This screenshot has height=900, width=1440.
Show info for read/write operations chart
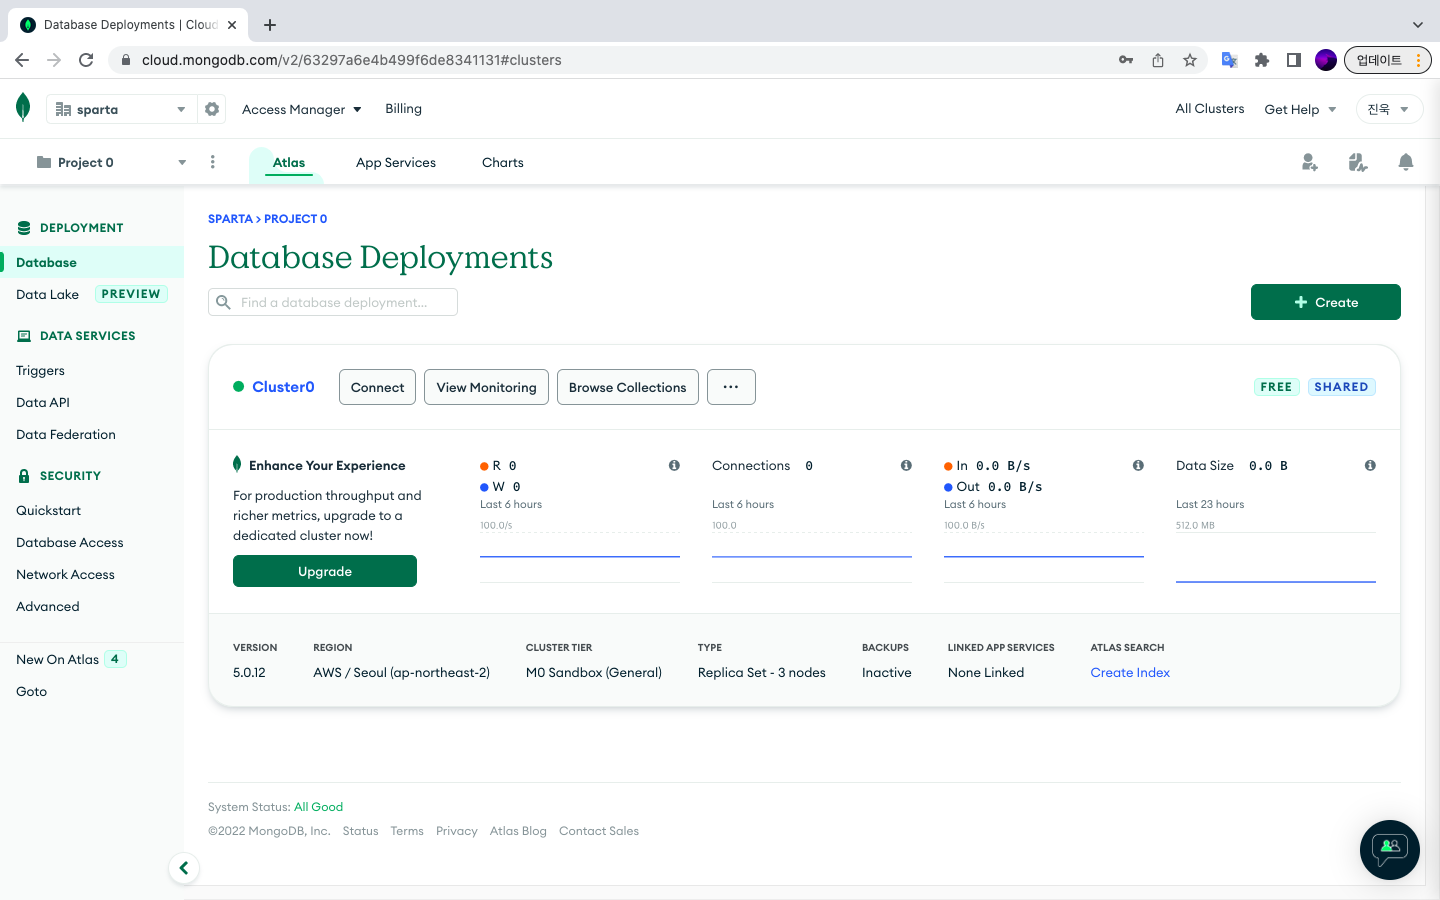674,465
